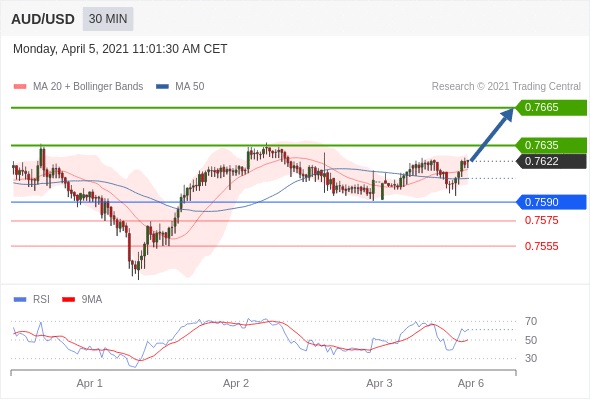Viewport: 590px width, 400px height.
Task: Click the 0.7555 support level label
Action: point(541,246)
